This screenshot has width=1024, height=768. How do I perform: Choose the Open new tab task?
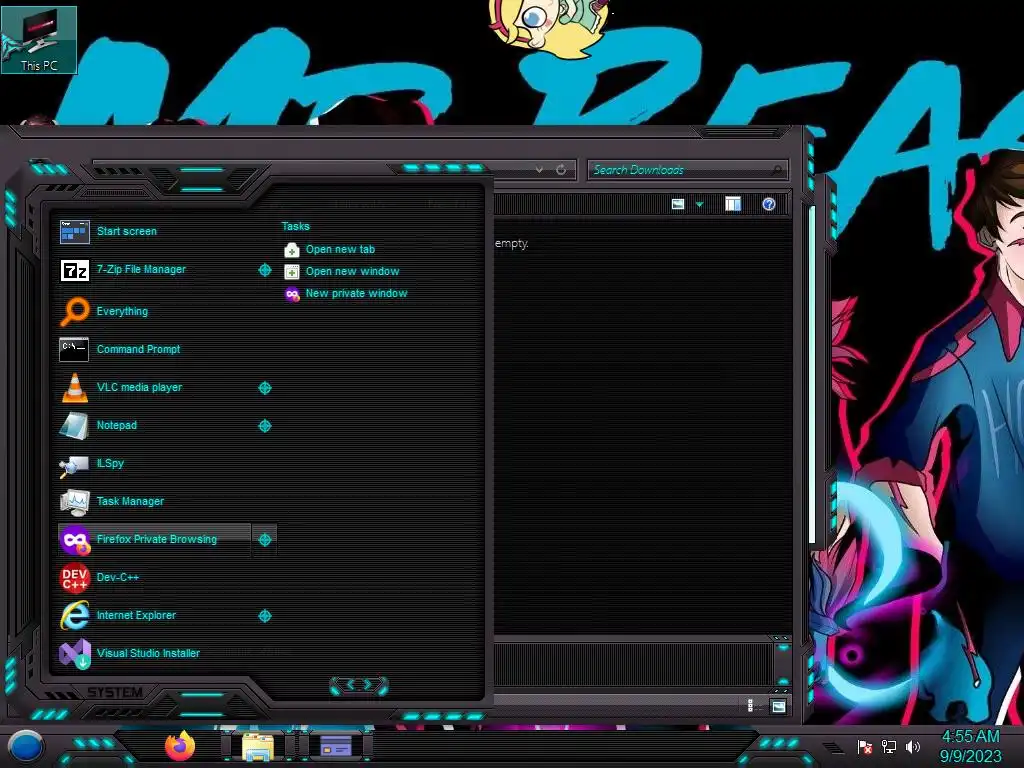330,249
